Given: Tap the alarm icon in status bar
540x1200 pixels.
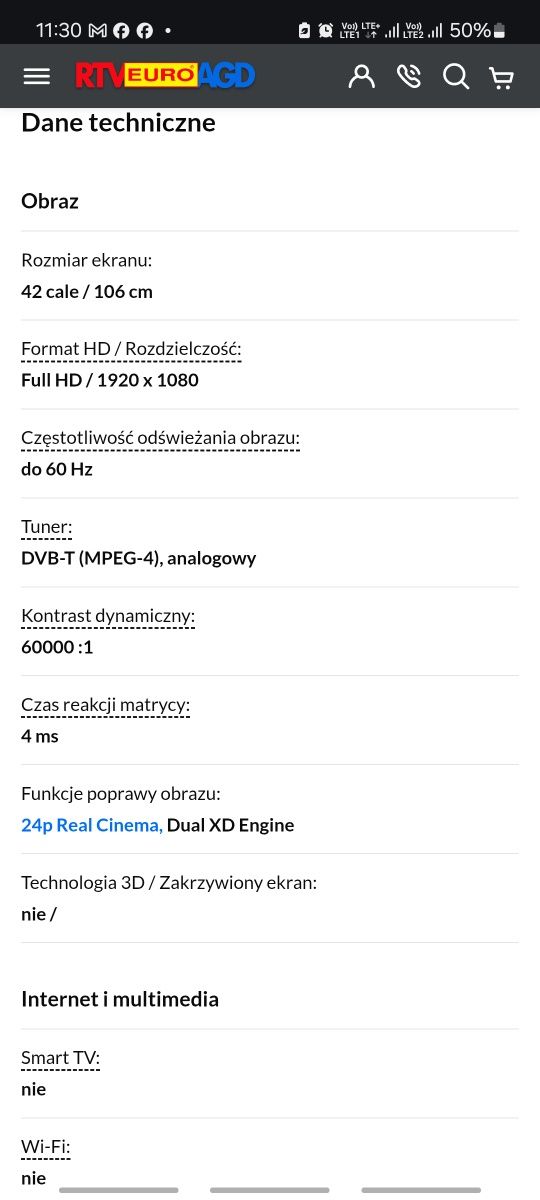Looking at the screenshot, I should 326,31.
